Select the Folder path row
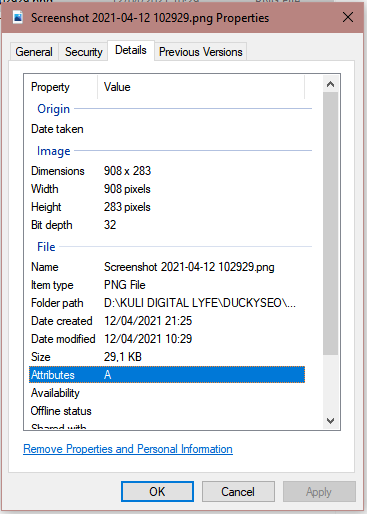Image resolution: width=367 pixels, height=514 pixels. (167, 303)
